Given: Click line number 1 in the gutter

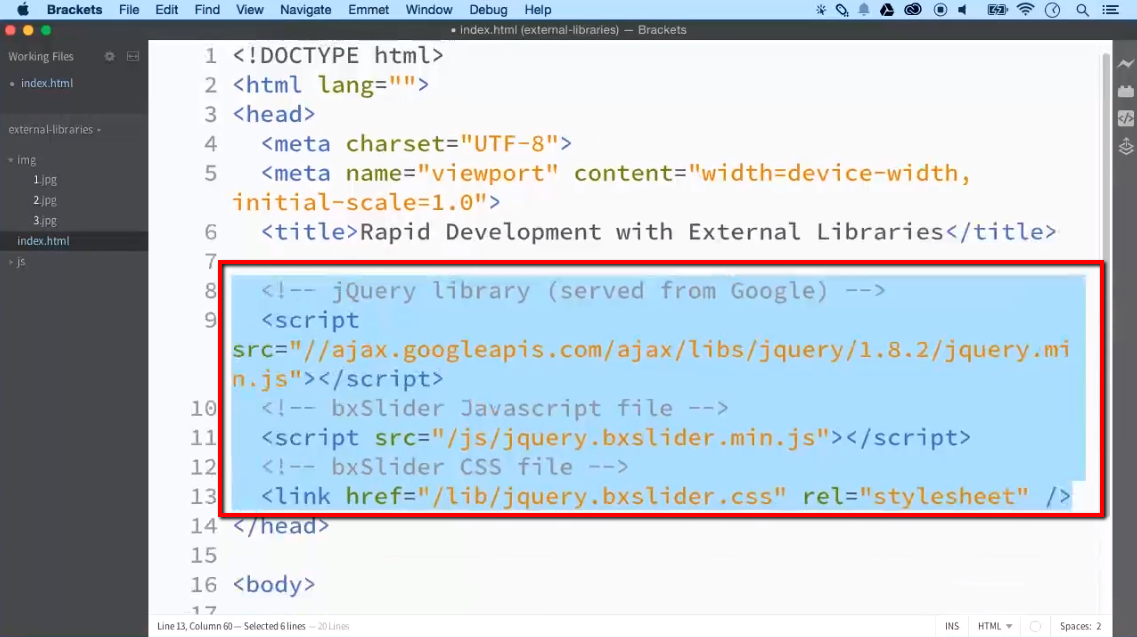Looking at the screenshot, I should click(210, 56).
